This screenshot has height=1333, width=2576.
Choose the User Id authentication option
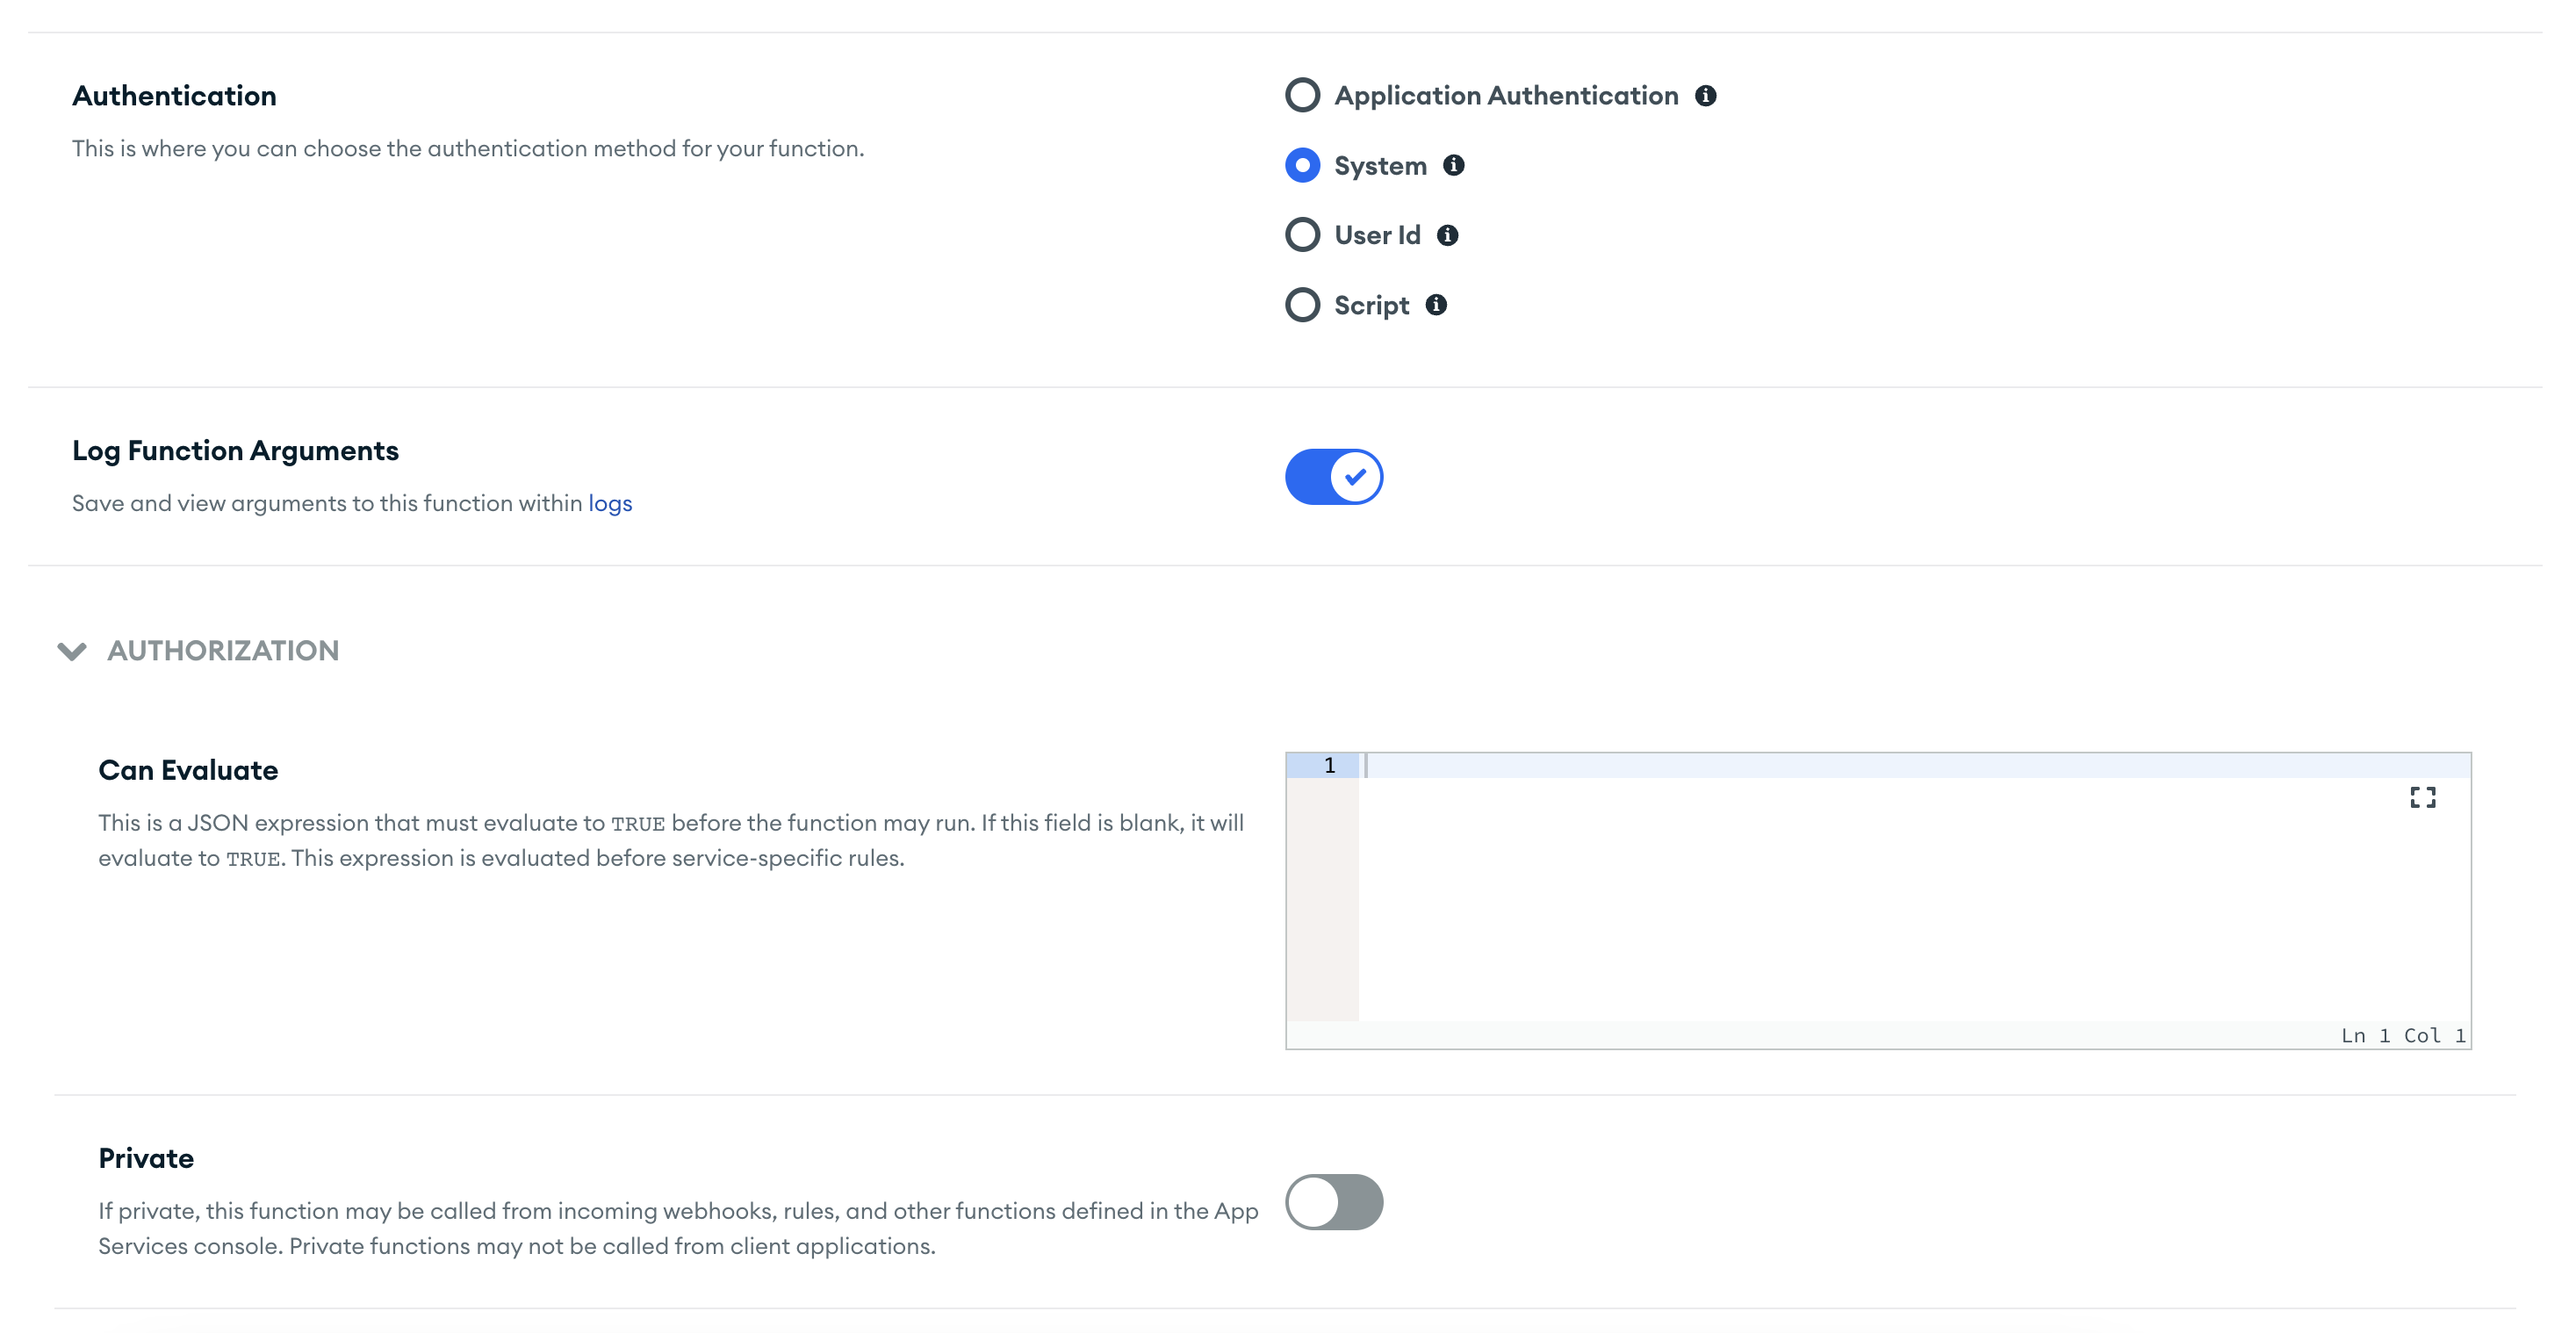tap(1302, 235)
